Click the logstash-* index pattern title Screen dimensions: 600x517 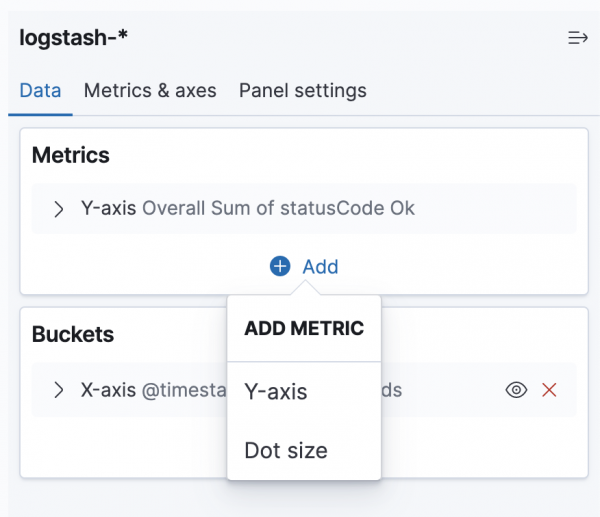tap(74, 38)
